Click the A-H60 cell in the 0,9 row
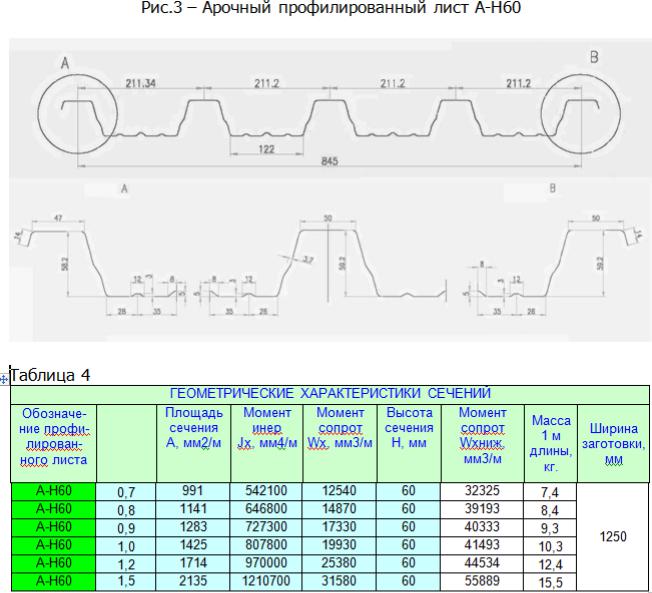The image size is (652, 593). 54,527
